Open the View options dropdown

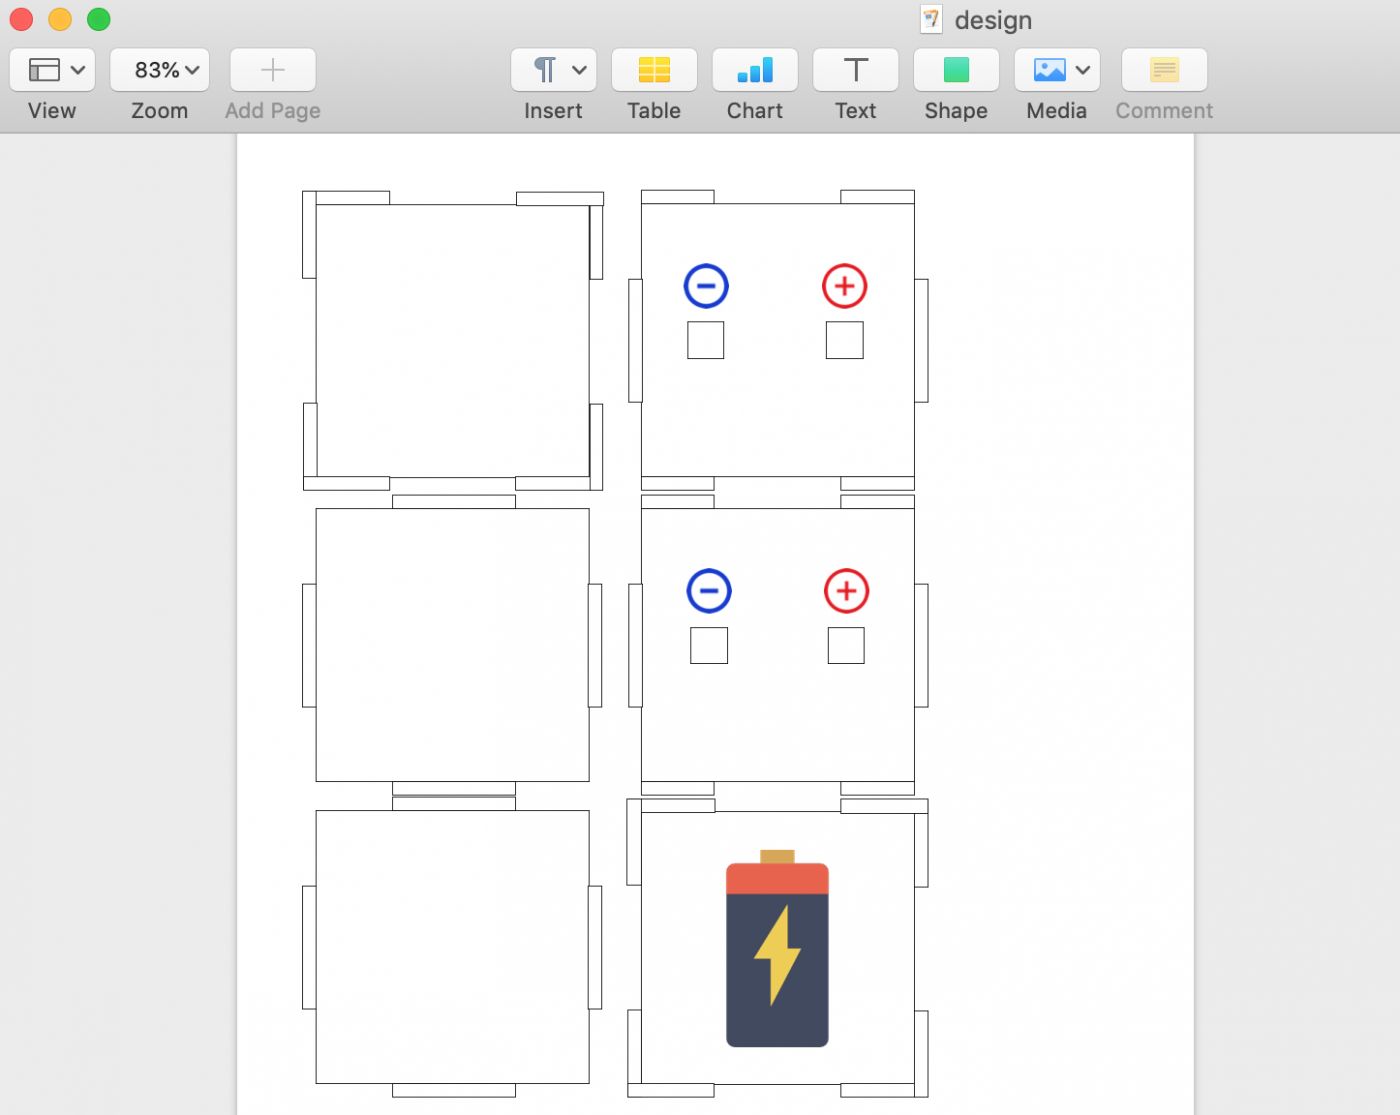pos(53,70)
